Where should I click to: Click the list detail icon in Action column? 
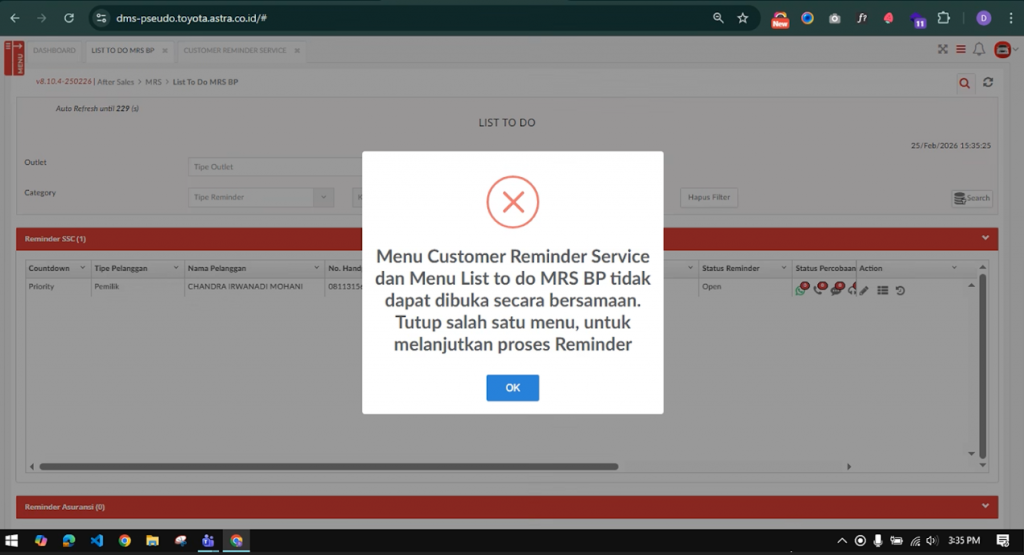coord(883,290)
